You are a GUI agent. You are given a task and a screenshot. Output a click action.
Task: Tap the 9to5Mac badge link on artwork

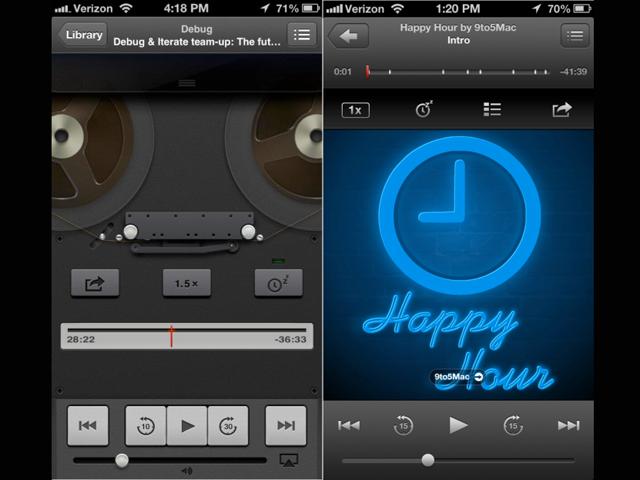(457, 377)
